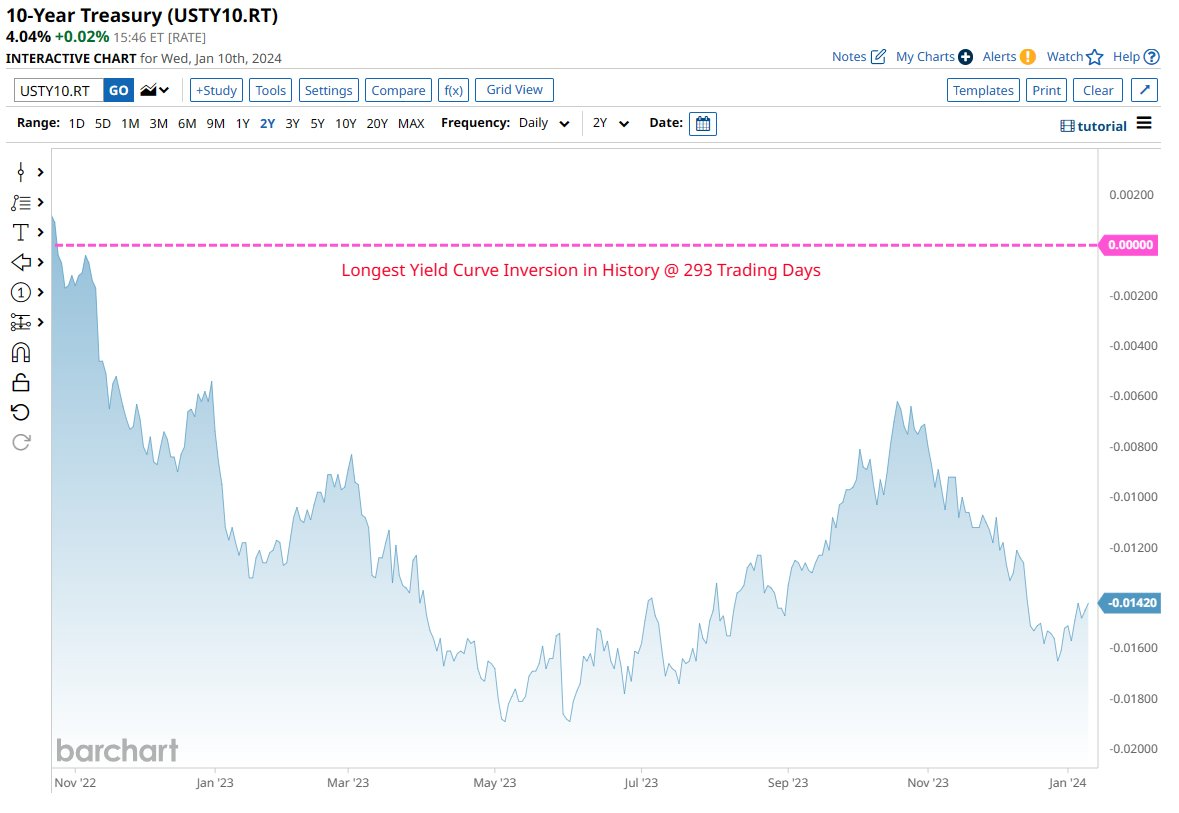
Task: Click the Alerts link text
Action: [999, 56]
